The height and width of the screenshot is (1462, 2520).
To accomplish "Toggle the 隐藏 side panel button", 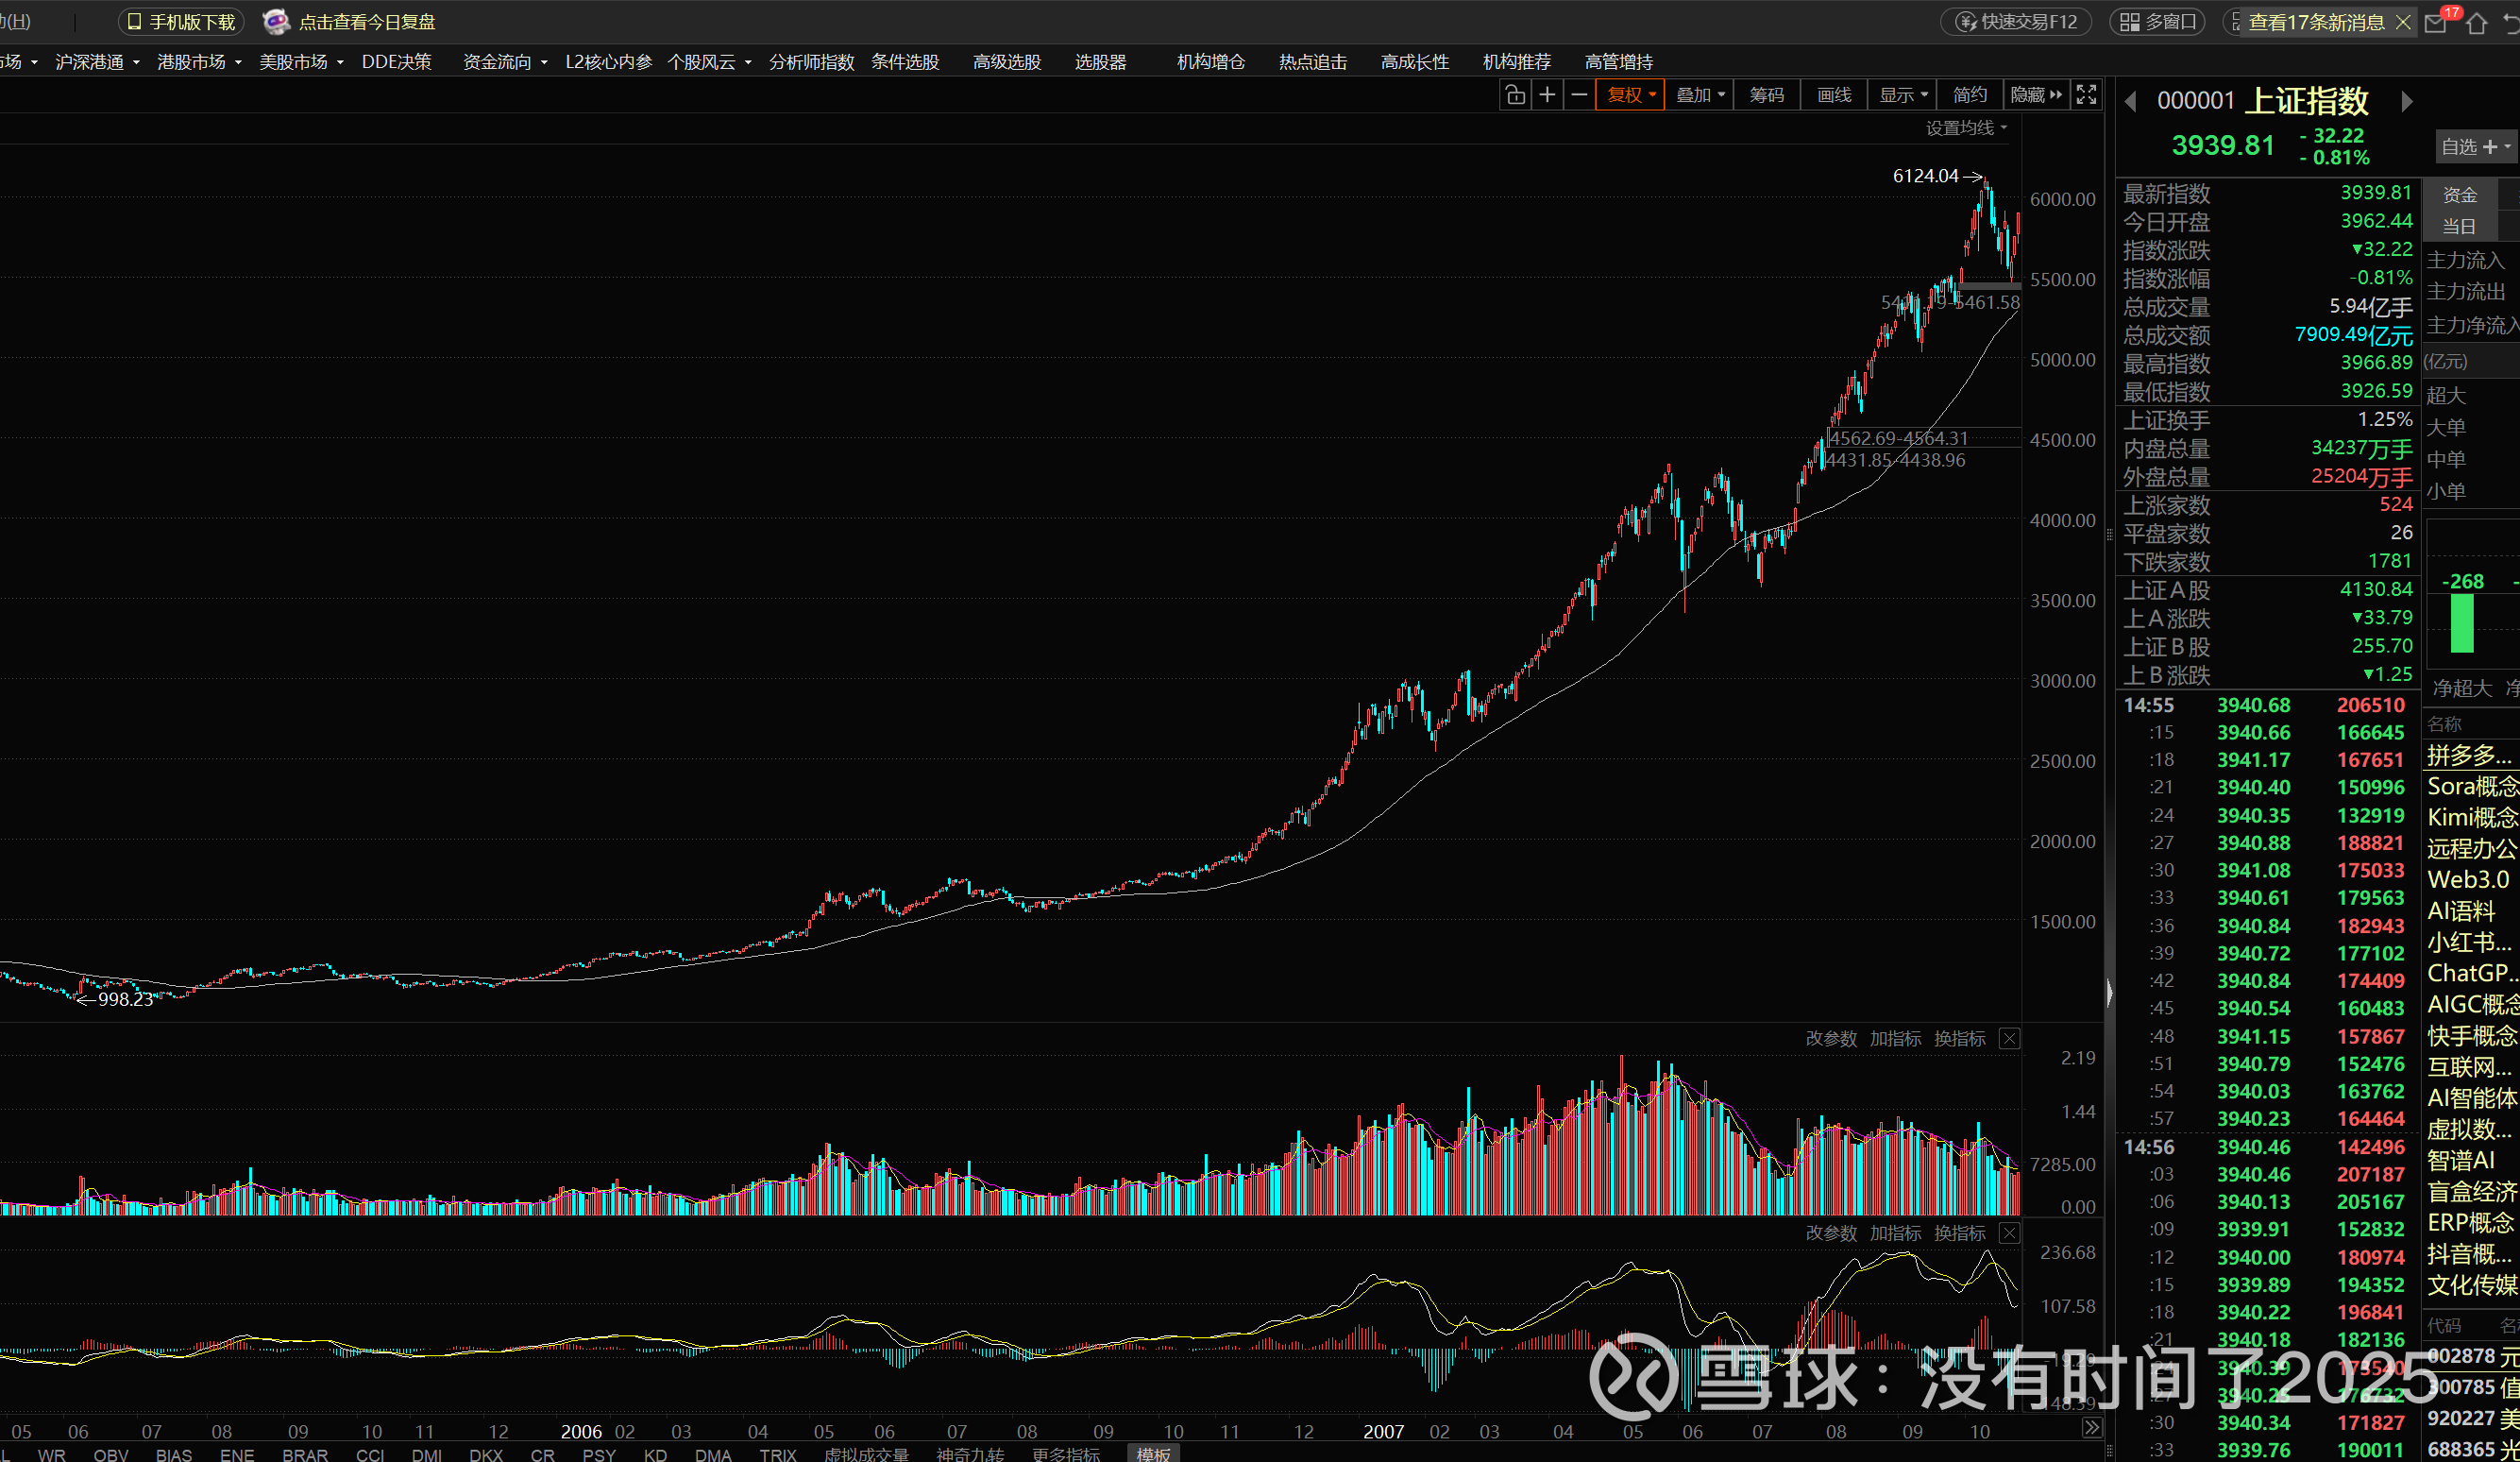I will [2036, 95].
